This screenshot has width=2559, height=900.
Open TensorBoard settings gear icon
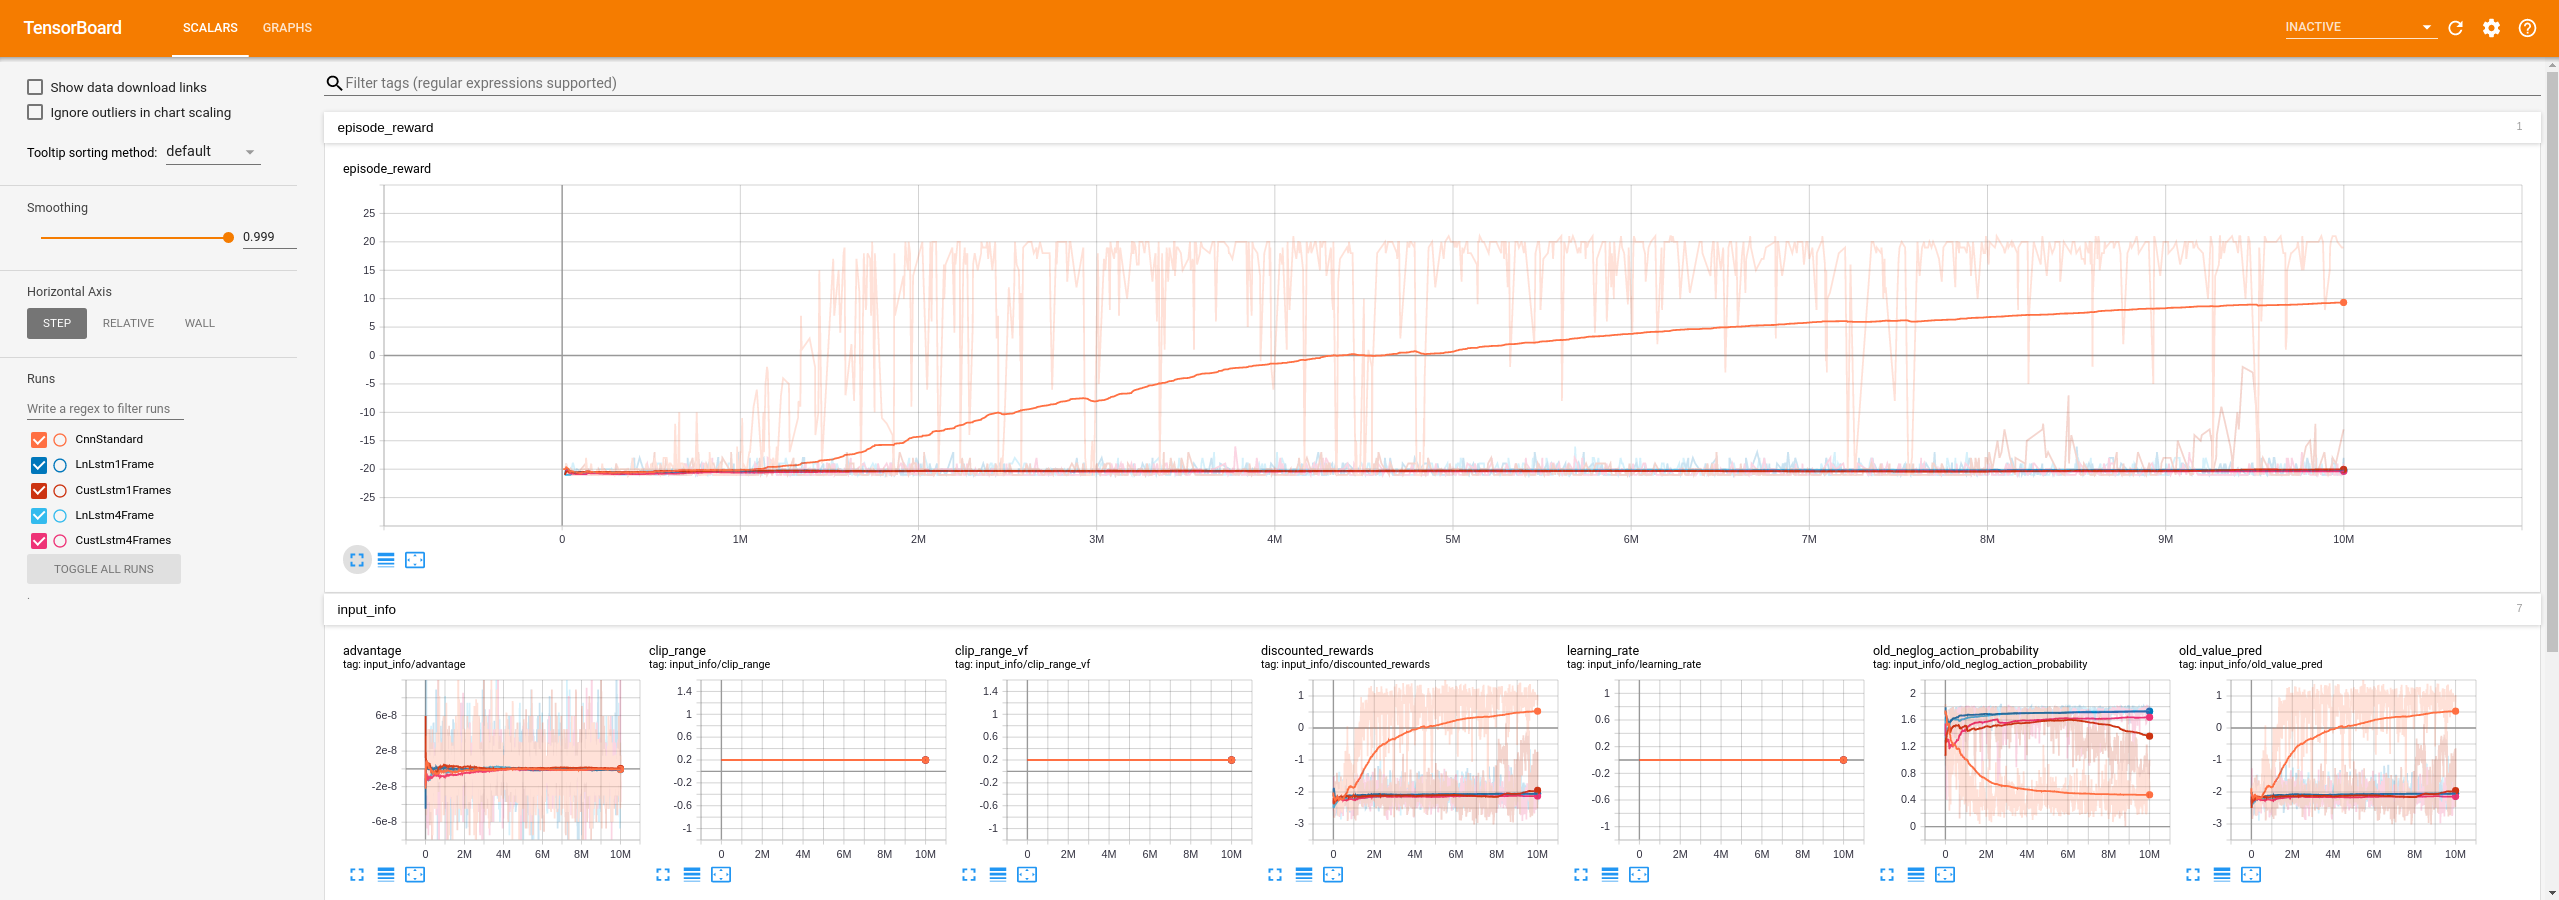(2491, 28)
